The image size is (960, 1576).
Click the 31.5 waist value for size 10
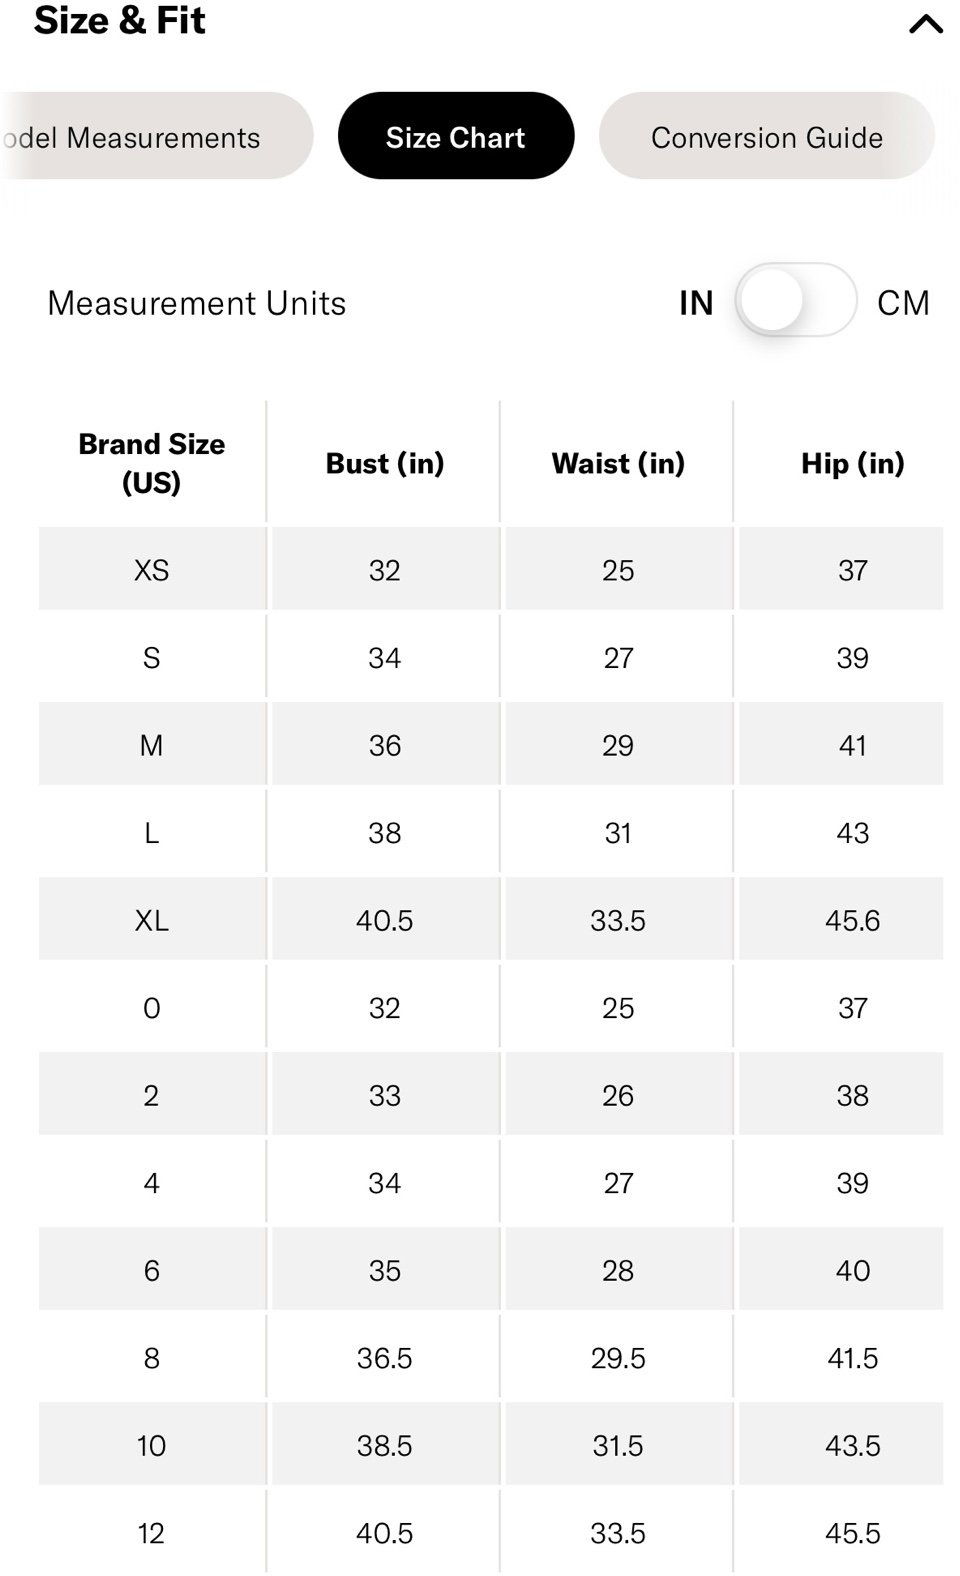pos(618,1445)
